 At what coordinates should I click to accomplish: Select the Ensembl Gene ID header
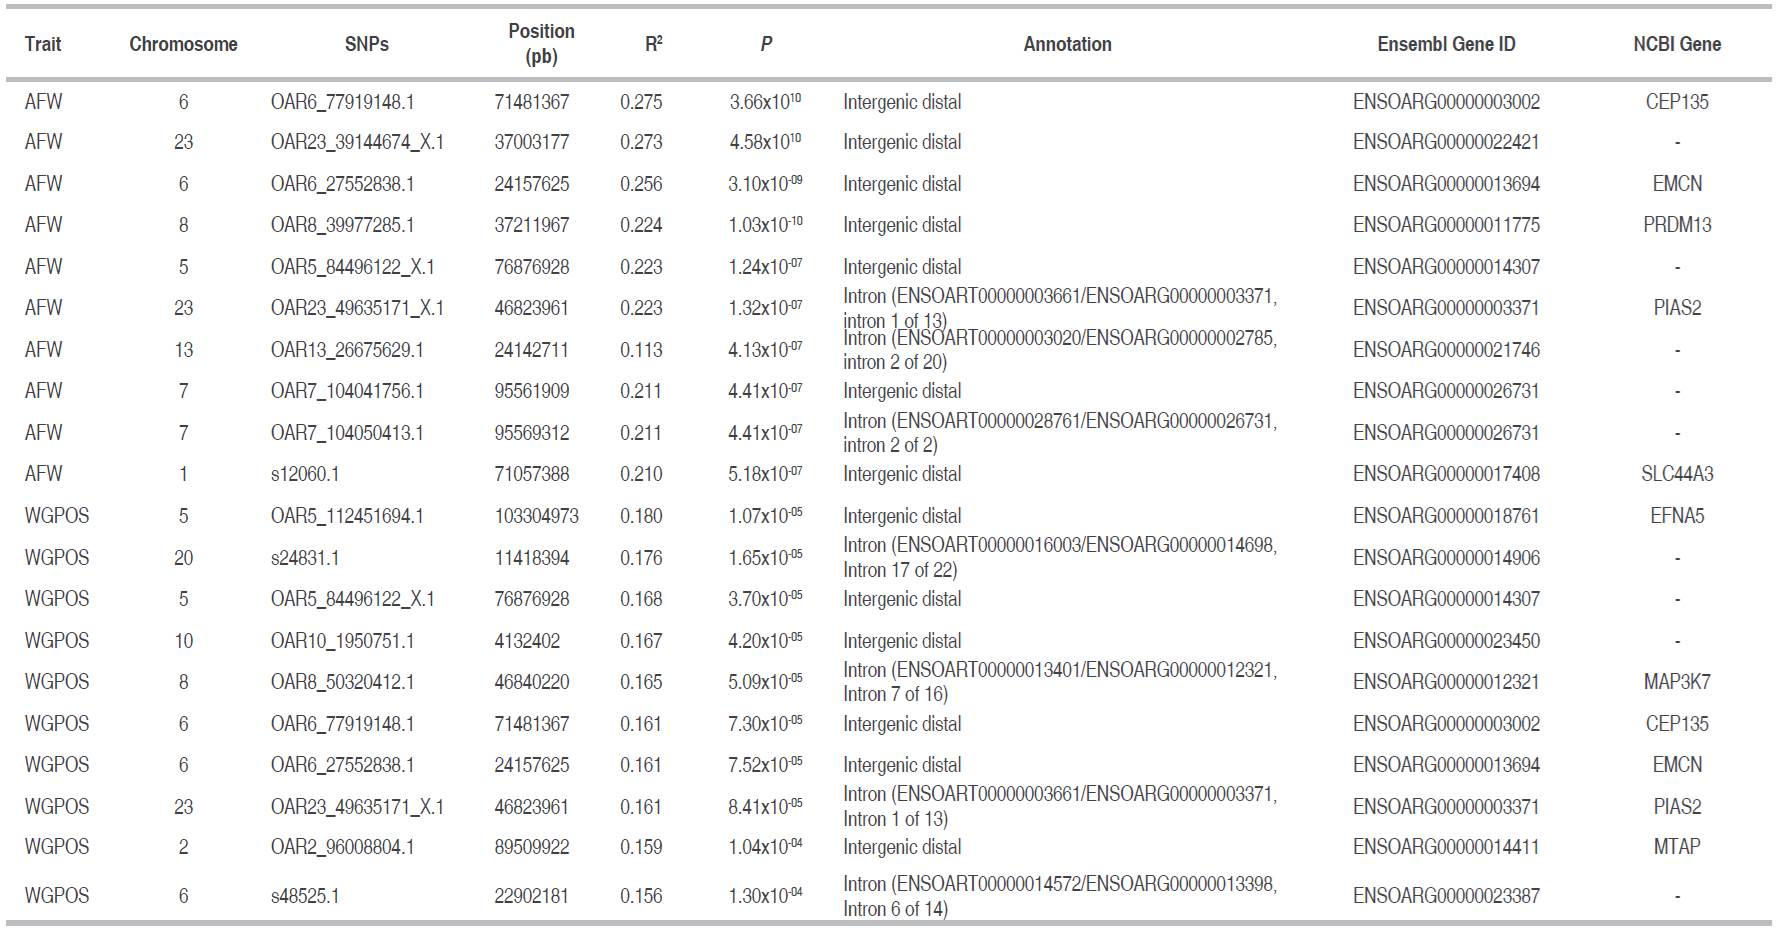[1446, 44]
